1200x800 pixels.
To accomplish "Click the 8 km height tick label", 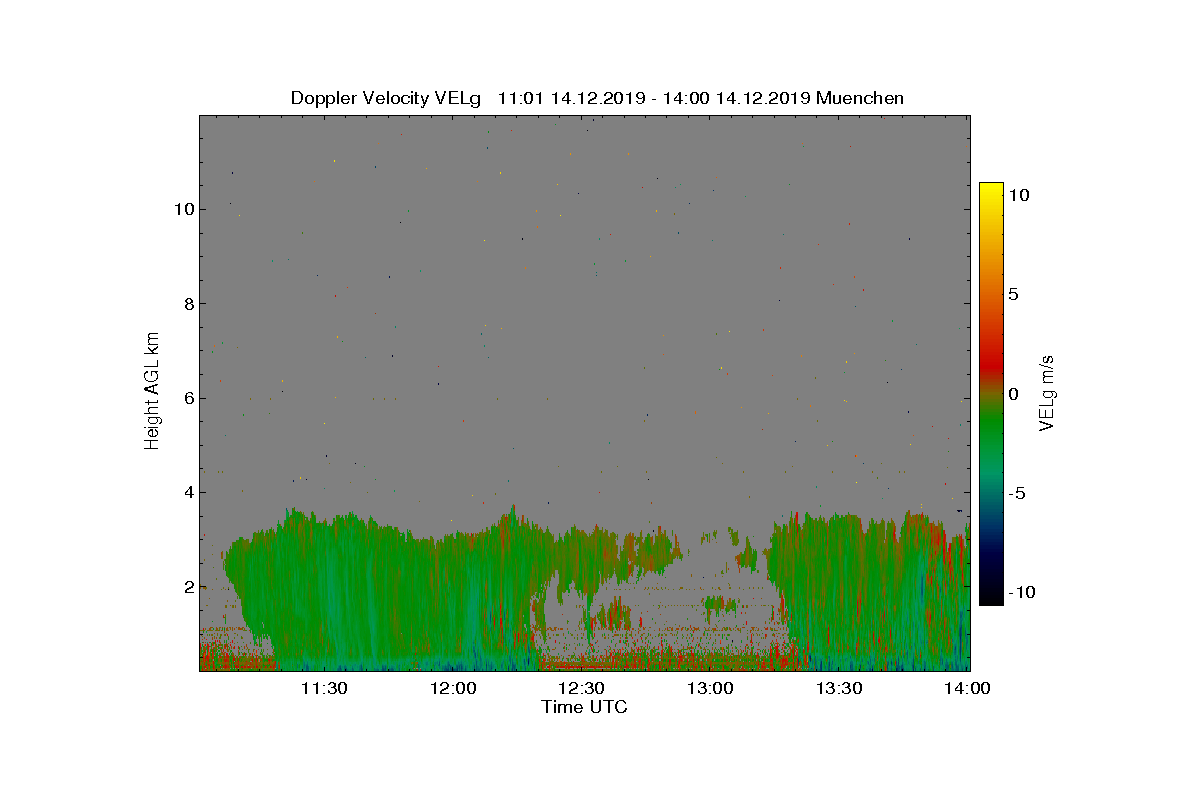I will (188, 304).
